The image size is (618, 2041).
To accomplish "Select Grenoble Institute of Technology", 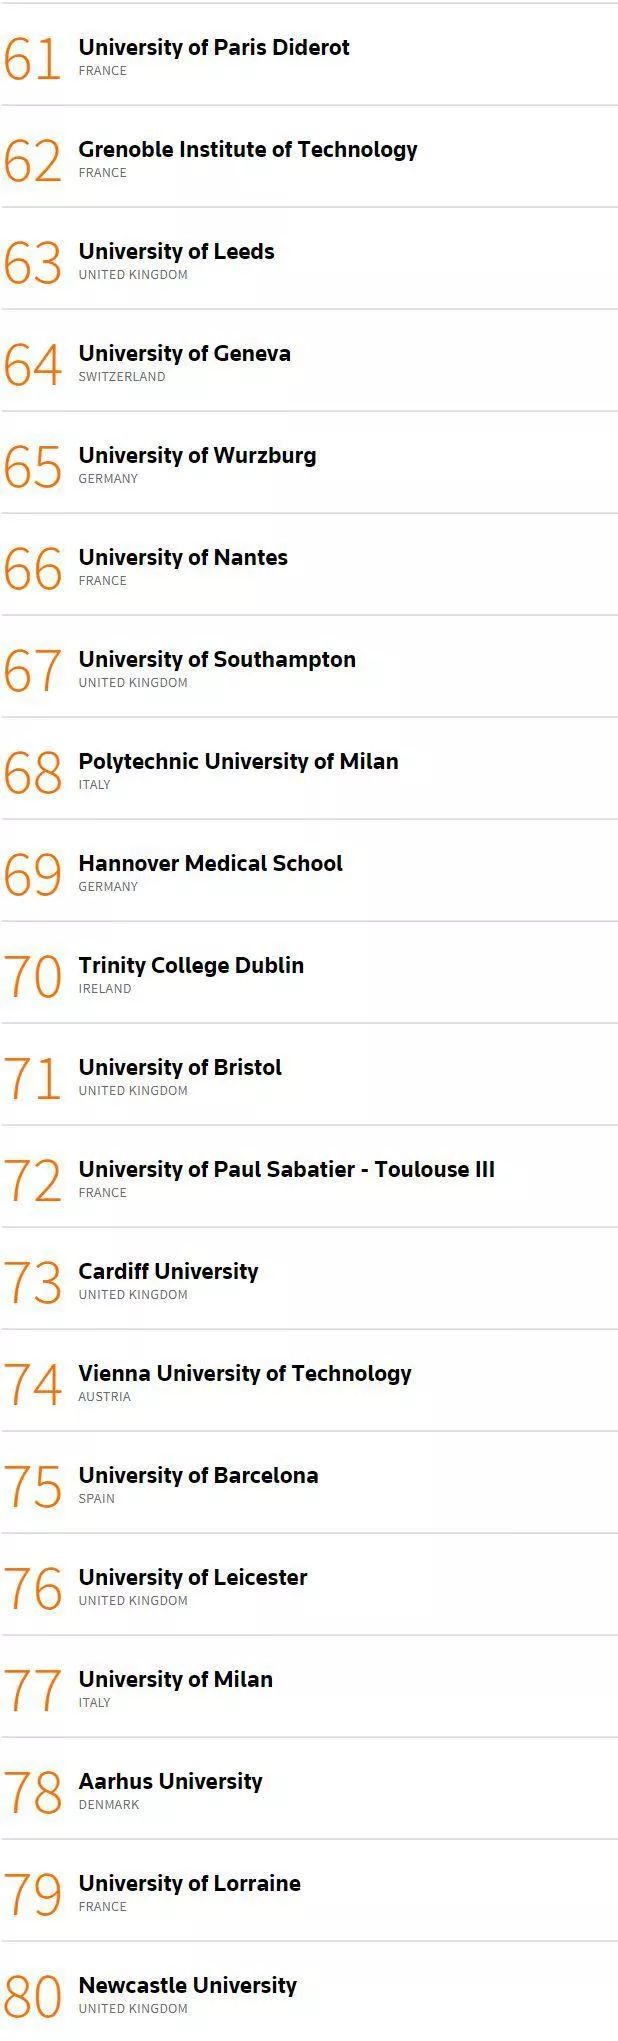I will (248, 149).
